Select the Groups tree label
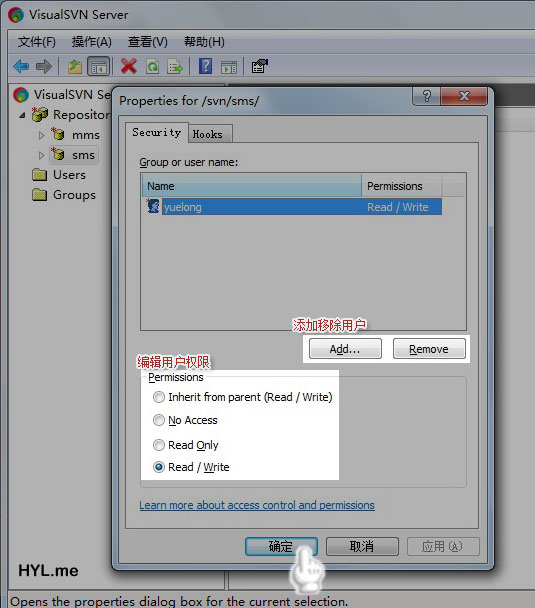Image resolution: width=535 pixels, height=608 pixels. [x=74, y=195]
